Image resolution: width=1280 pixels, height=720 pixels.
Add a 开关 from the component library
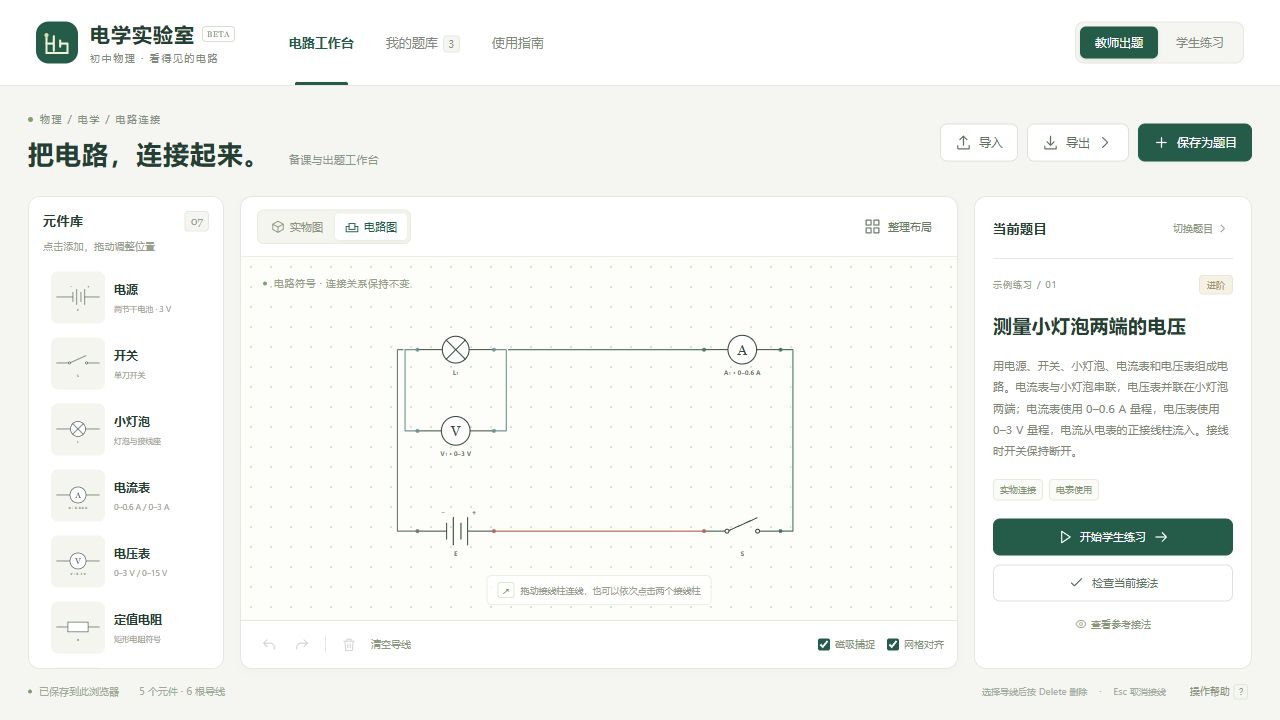(126, 364)
